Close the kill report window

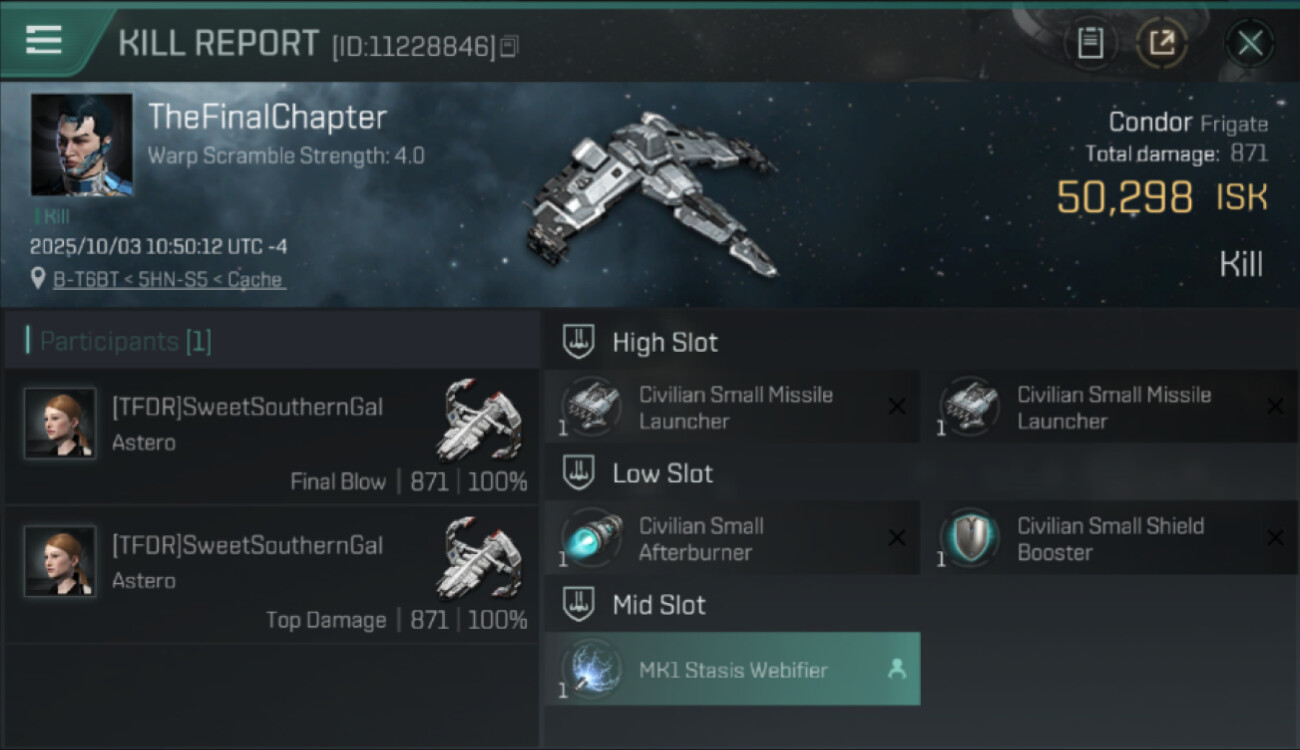[1250, 43]
